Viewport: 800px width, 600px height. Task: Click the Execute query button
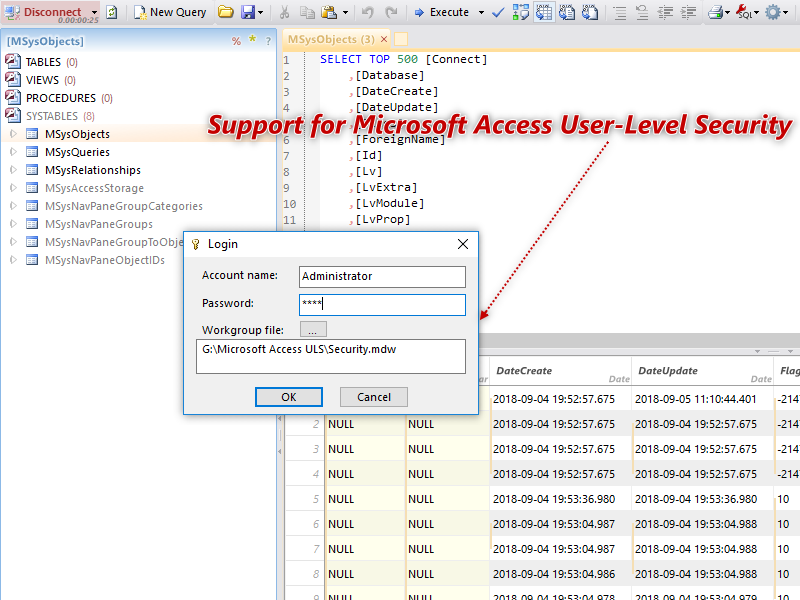pos(442,12)
